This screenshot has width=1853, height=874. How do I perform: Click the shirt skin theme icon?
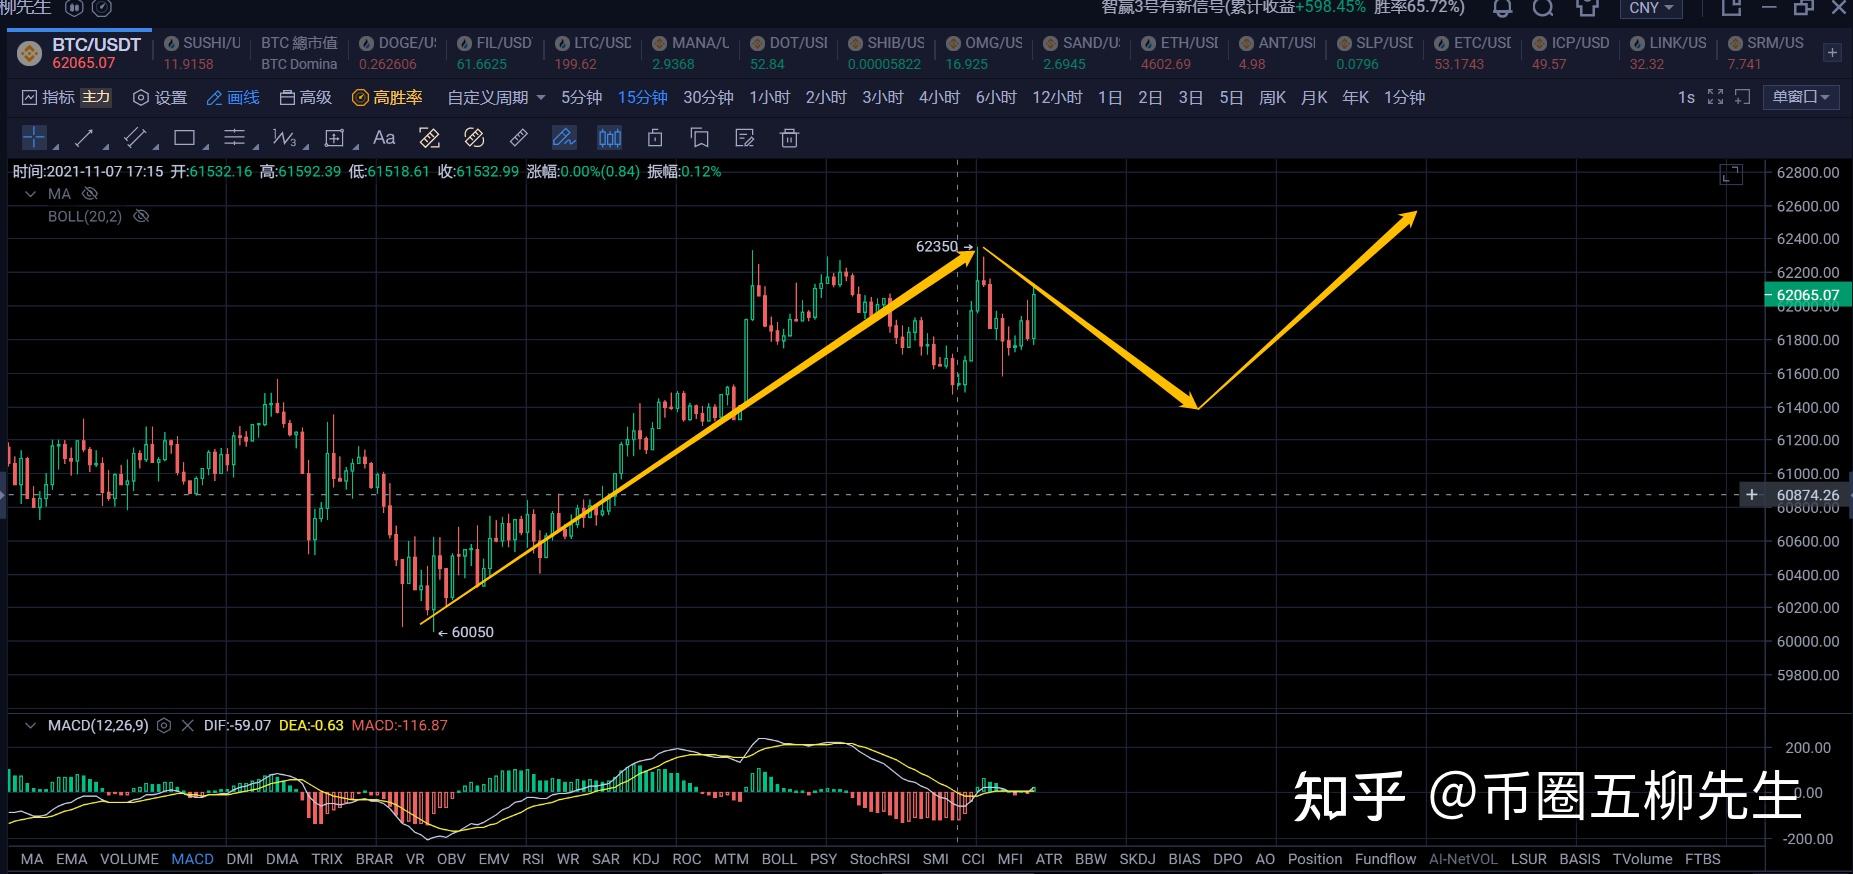1586,8
